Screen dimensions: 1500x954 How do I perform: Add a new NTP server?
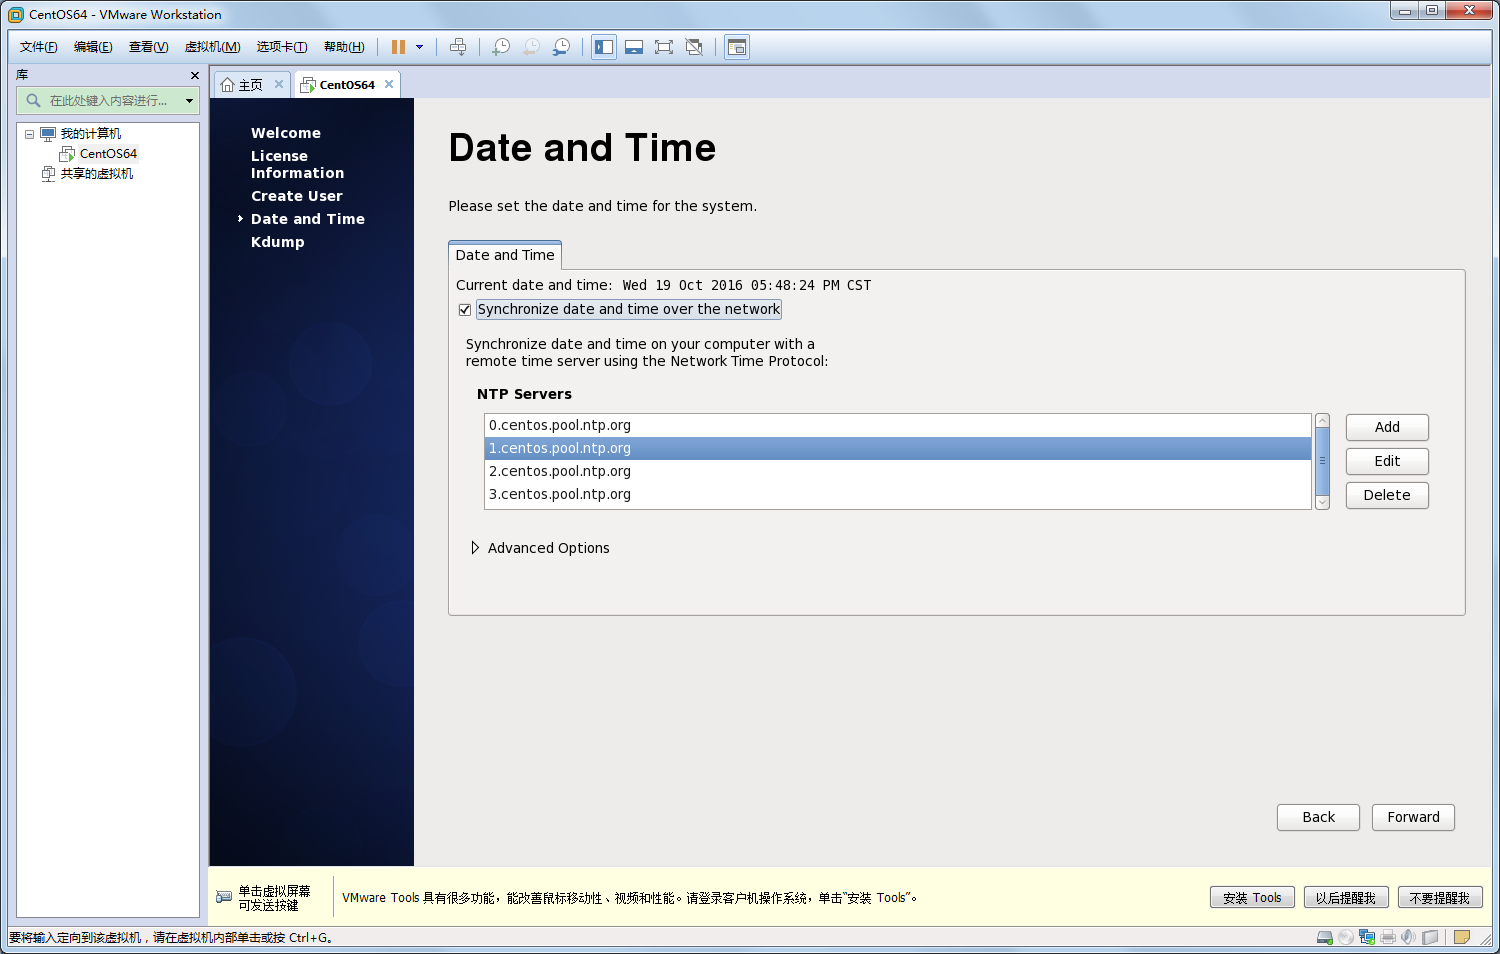1387,427
